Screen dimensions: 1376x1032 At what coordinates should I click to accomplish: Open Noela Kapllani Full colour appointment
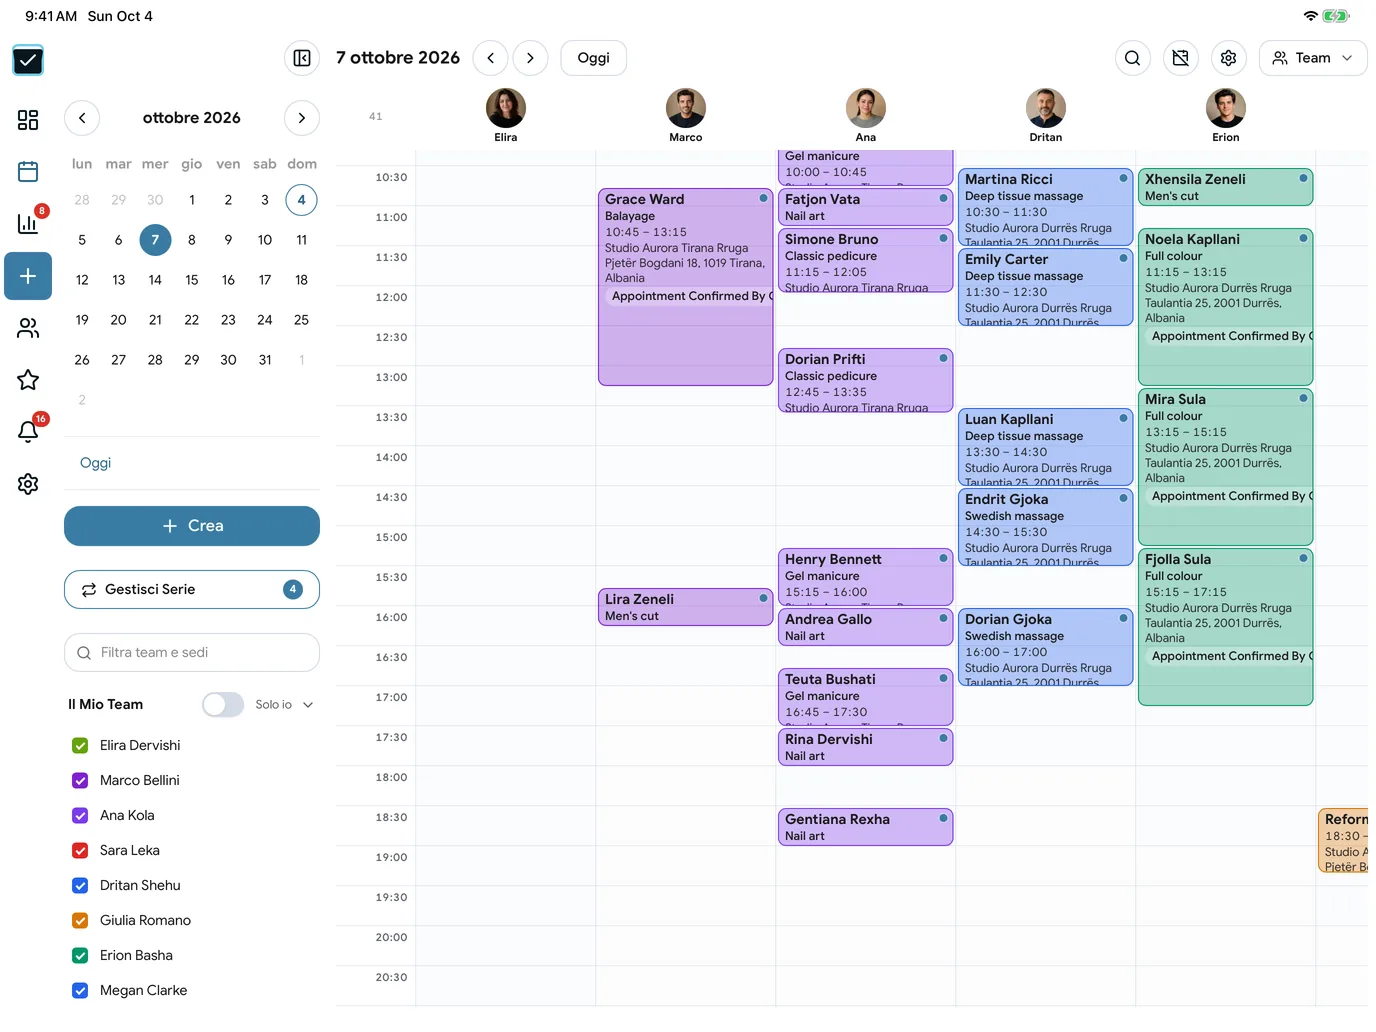tap(1226, 307)
